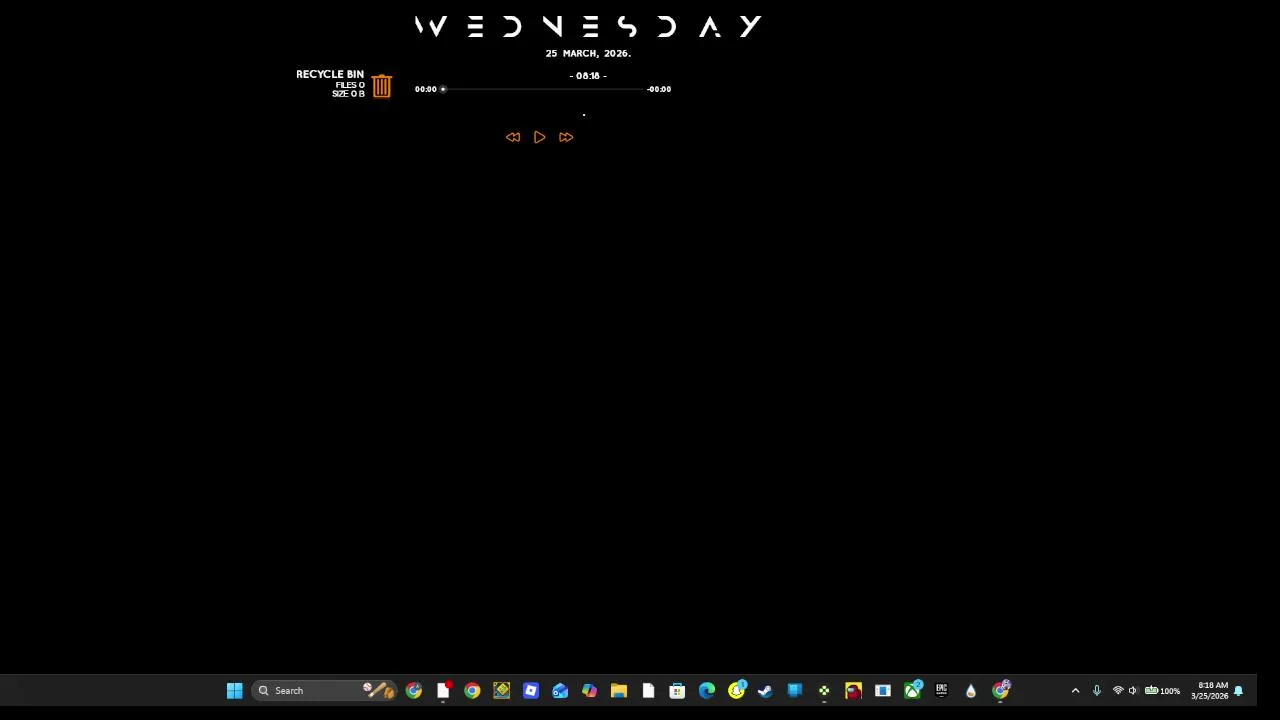This screenshot has width=1280, height=720.
Task: Open the Xbox app from the taskbar
Action: [913, 690]
